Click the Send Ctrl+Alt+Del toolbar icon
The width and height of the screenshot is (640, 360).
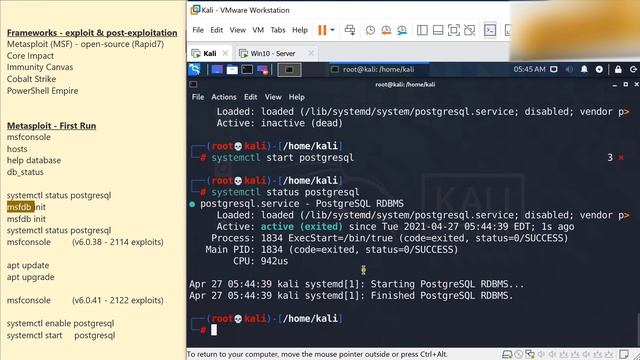click(350, 30)
